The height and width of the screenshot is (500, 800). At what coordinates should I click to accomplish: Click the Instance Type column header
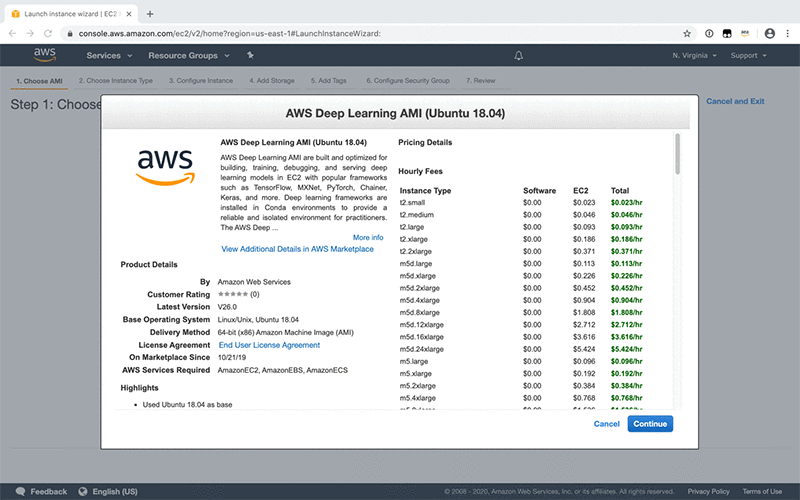tap(425, 191)
